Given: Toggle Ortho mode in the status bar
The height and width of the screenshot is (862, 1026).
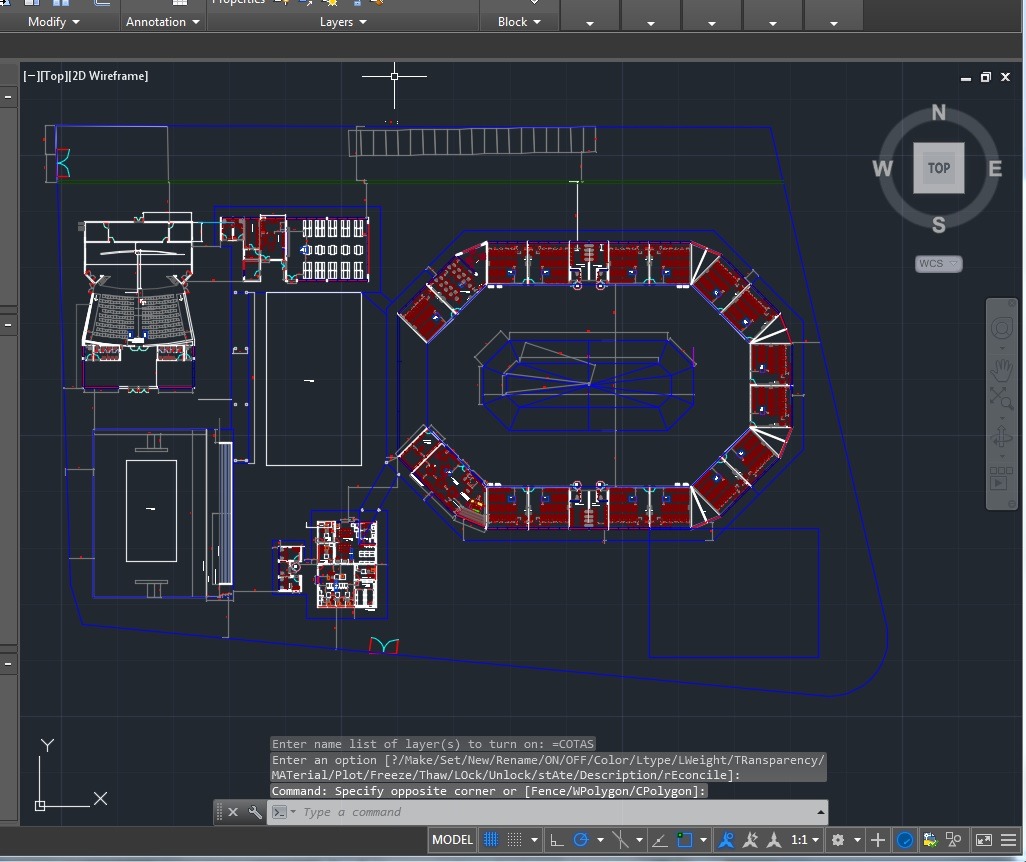Looking at the screenshot, I should point(556,840).
